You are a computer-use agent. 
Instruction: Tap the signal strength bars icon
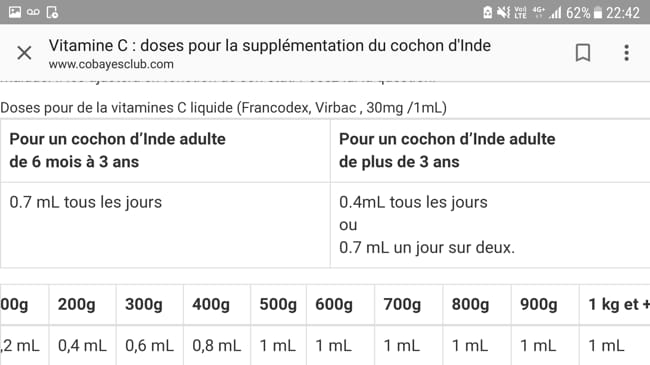[x=555, y=13]
